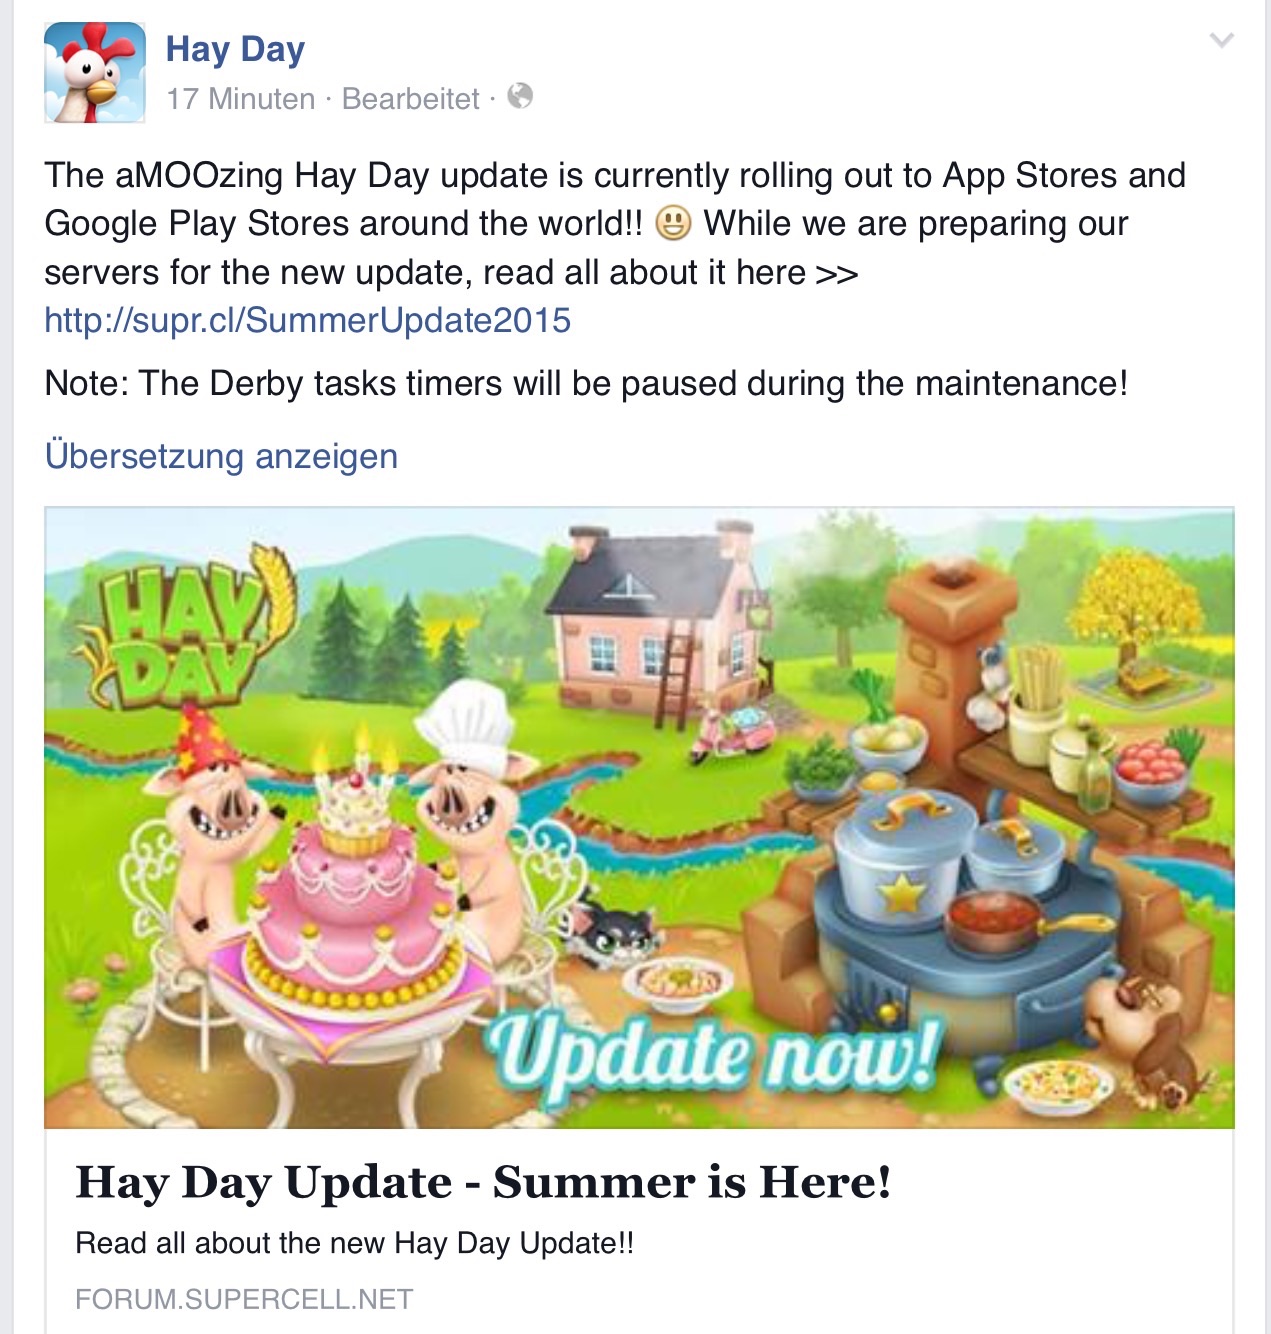Viewport: 1271px width, 1334px height.
Task: Open the Hay Day page name link
Action: click(x=235, y=49)
